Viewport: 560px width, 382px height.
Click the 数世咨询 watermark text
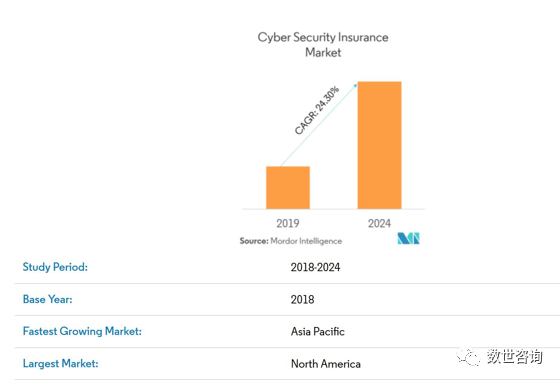pyautogui.click(x=514, y=356)
